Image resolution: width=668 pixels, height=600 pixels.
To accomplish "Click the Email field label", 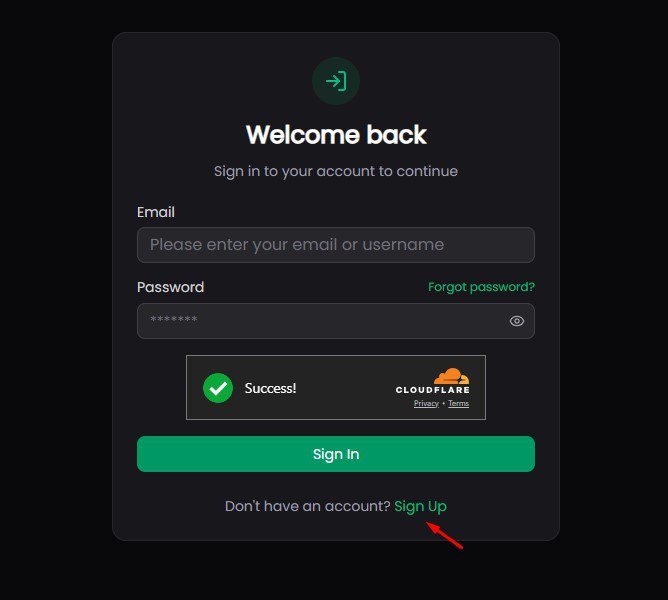I will [156, 212].
